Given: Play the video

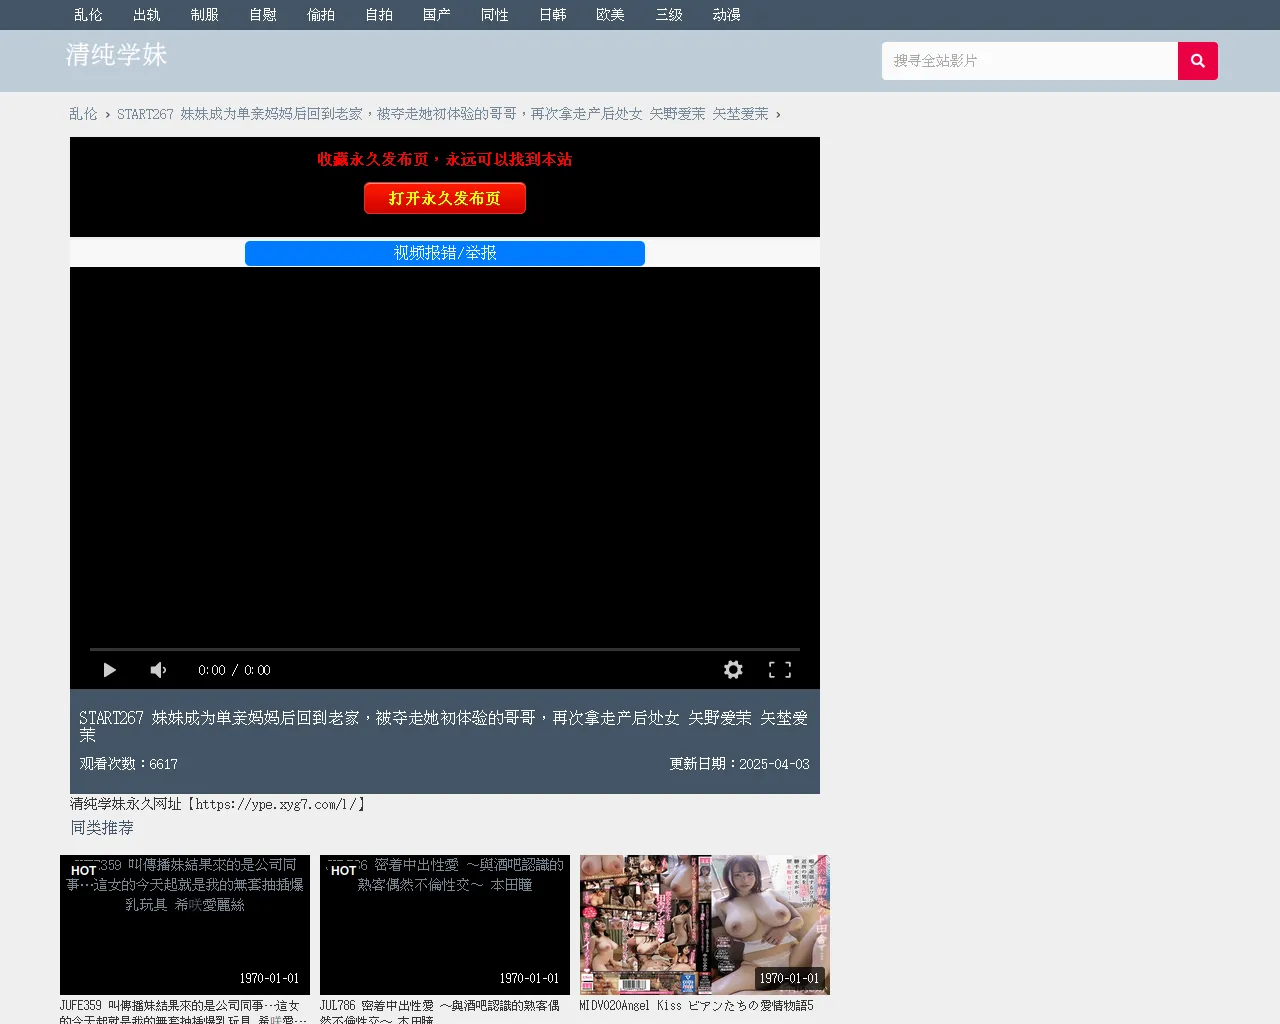Looking at the screenshot, I should [110, 670].
